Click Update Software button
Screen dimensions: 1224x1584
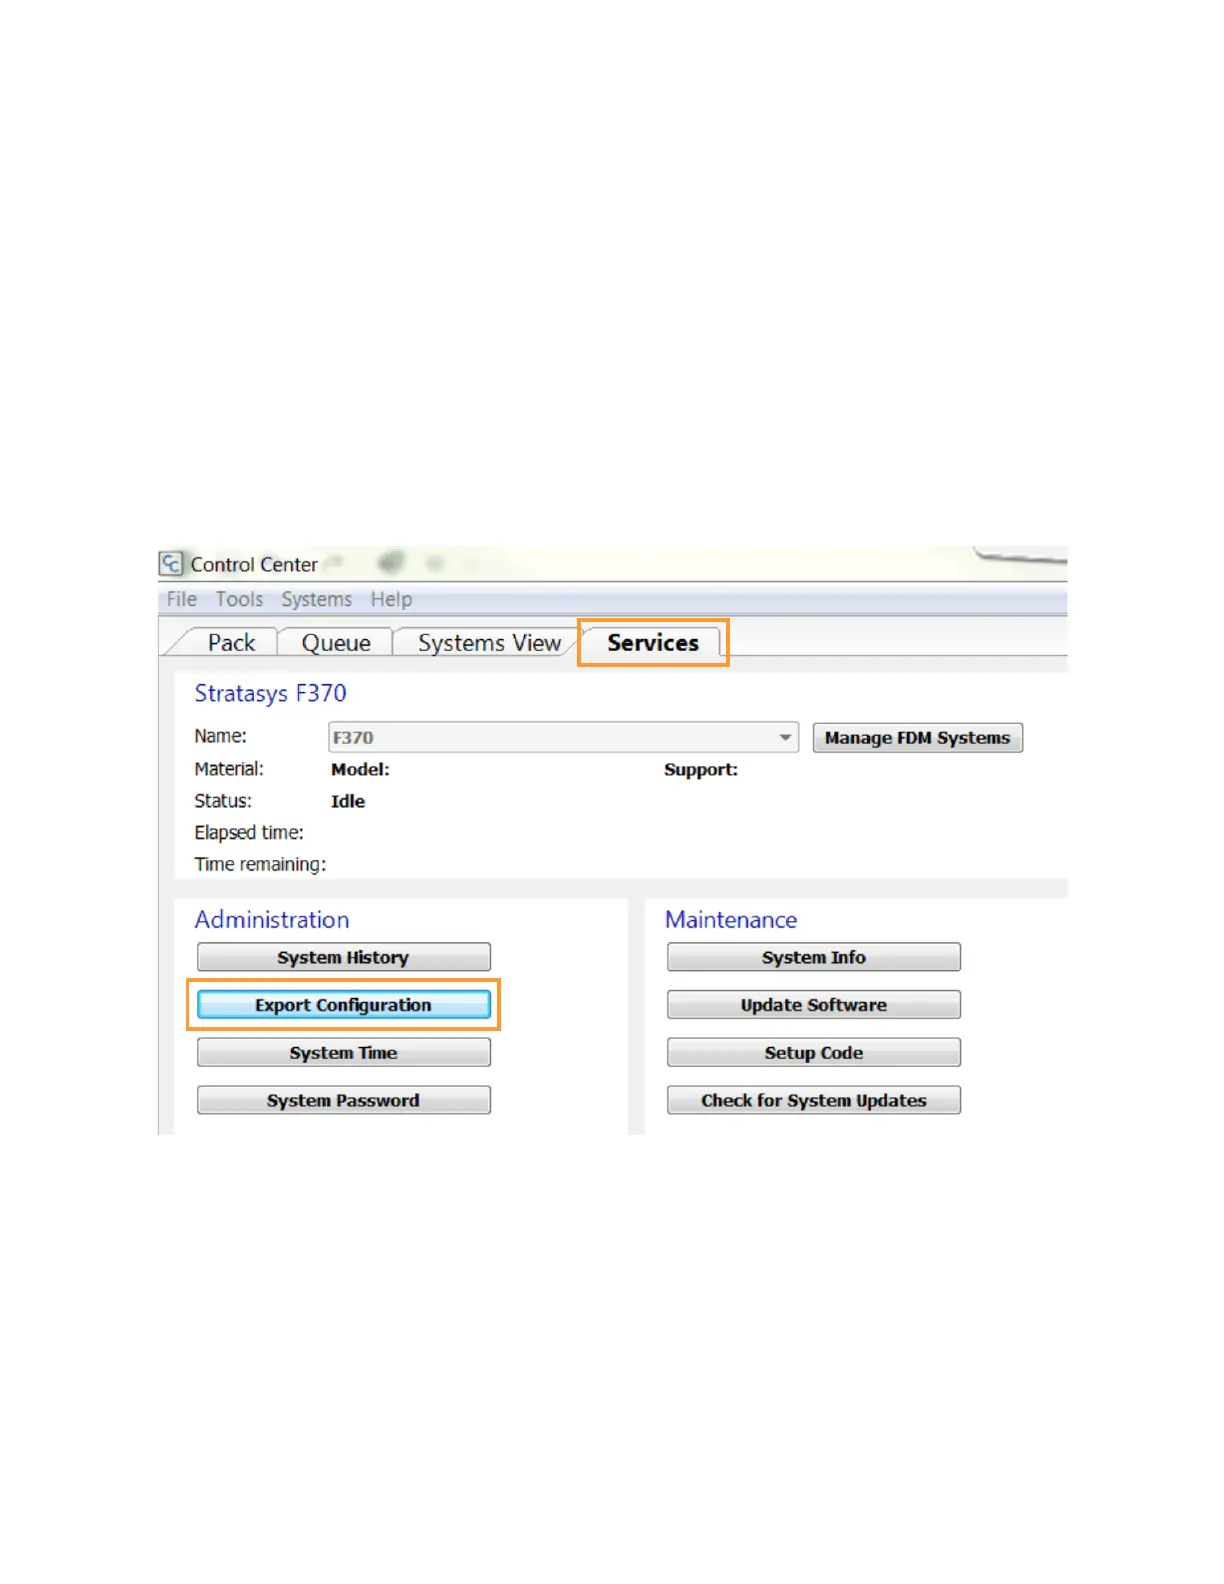(813, 1005)
